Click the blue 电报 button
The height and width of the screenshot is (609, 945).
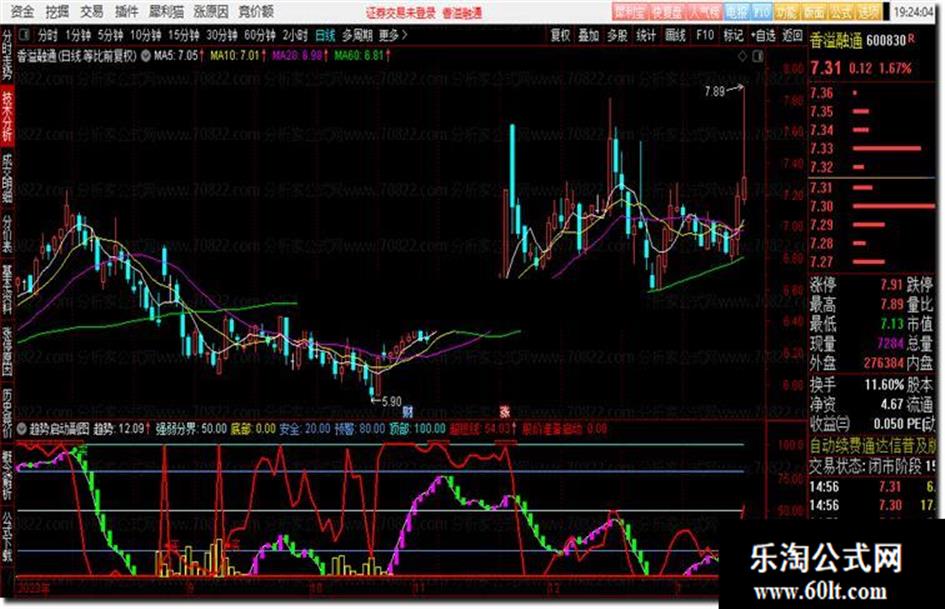pos(737,12)
